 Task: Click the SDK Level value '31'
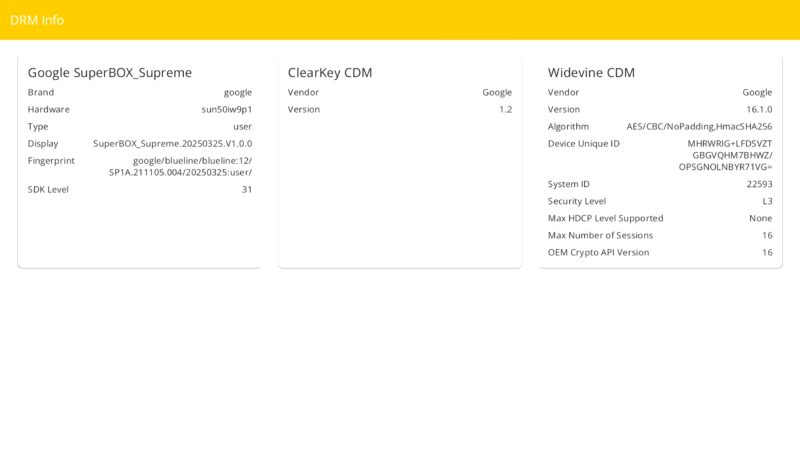pyautogui.click(x=247, y=189)
